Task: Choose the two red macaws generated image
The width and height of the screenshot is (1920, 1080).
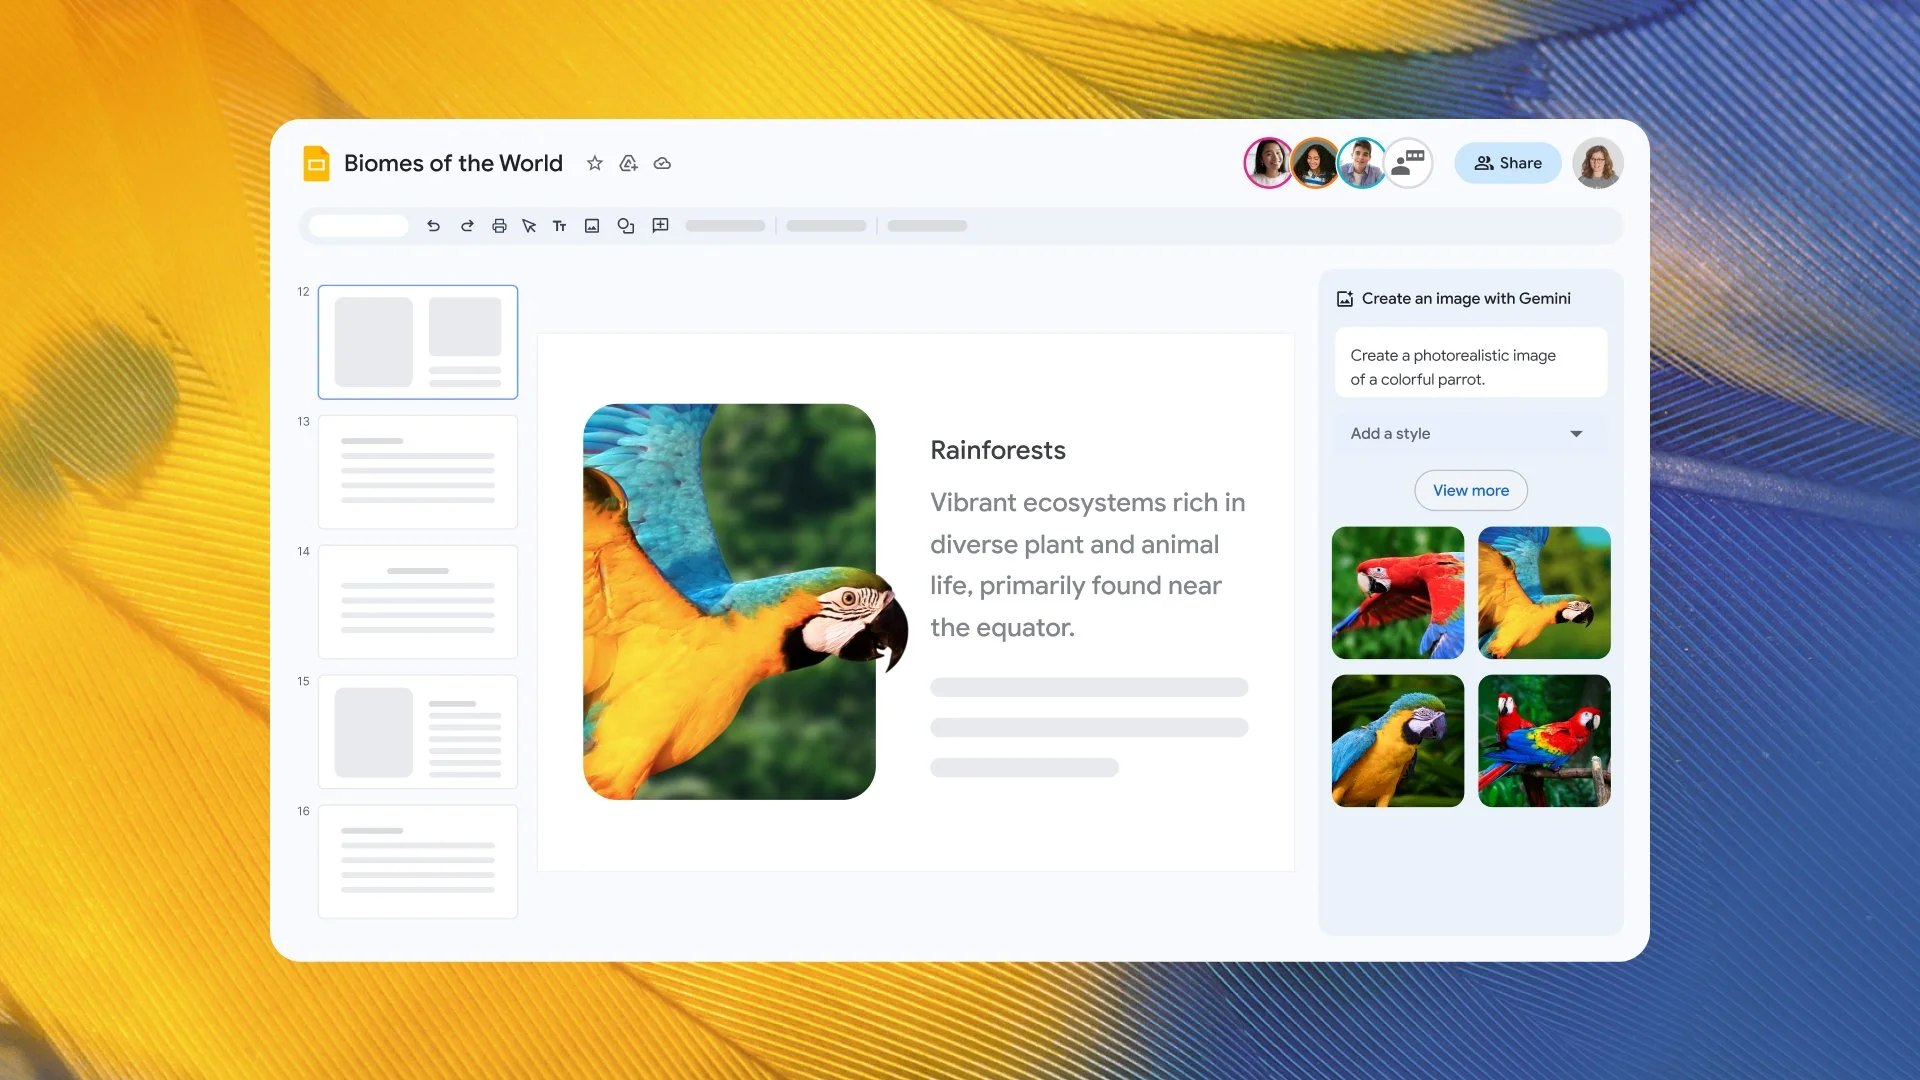Action: click(1544, 741)
